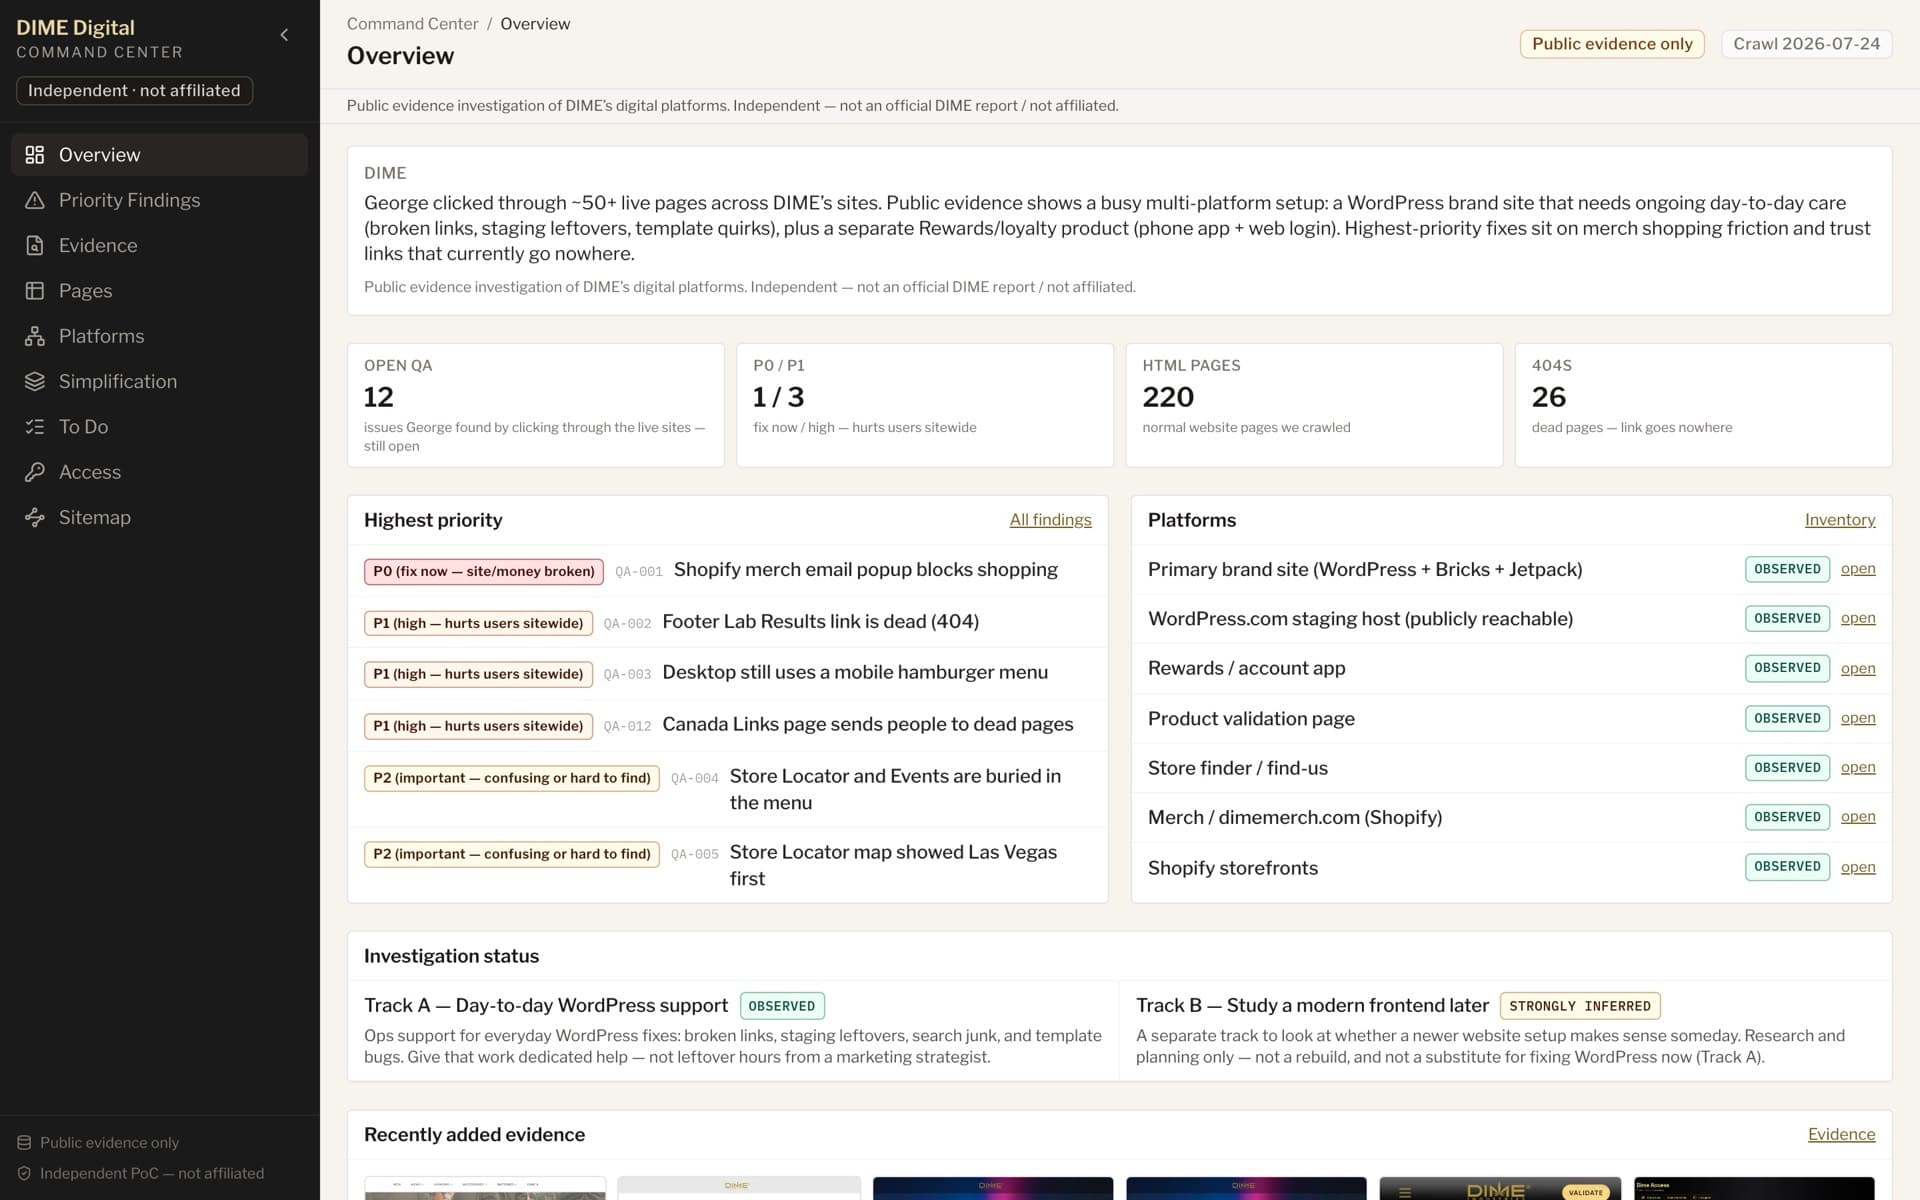1920x1200 pixels.
Task: Switch to the Platforms section label
Action: [101, 336]
